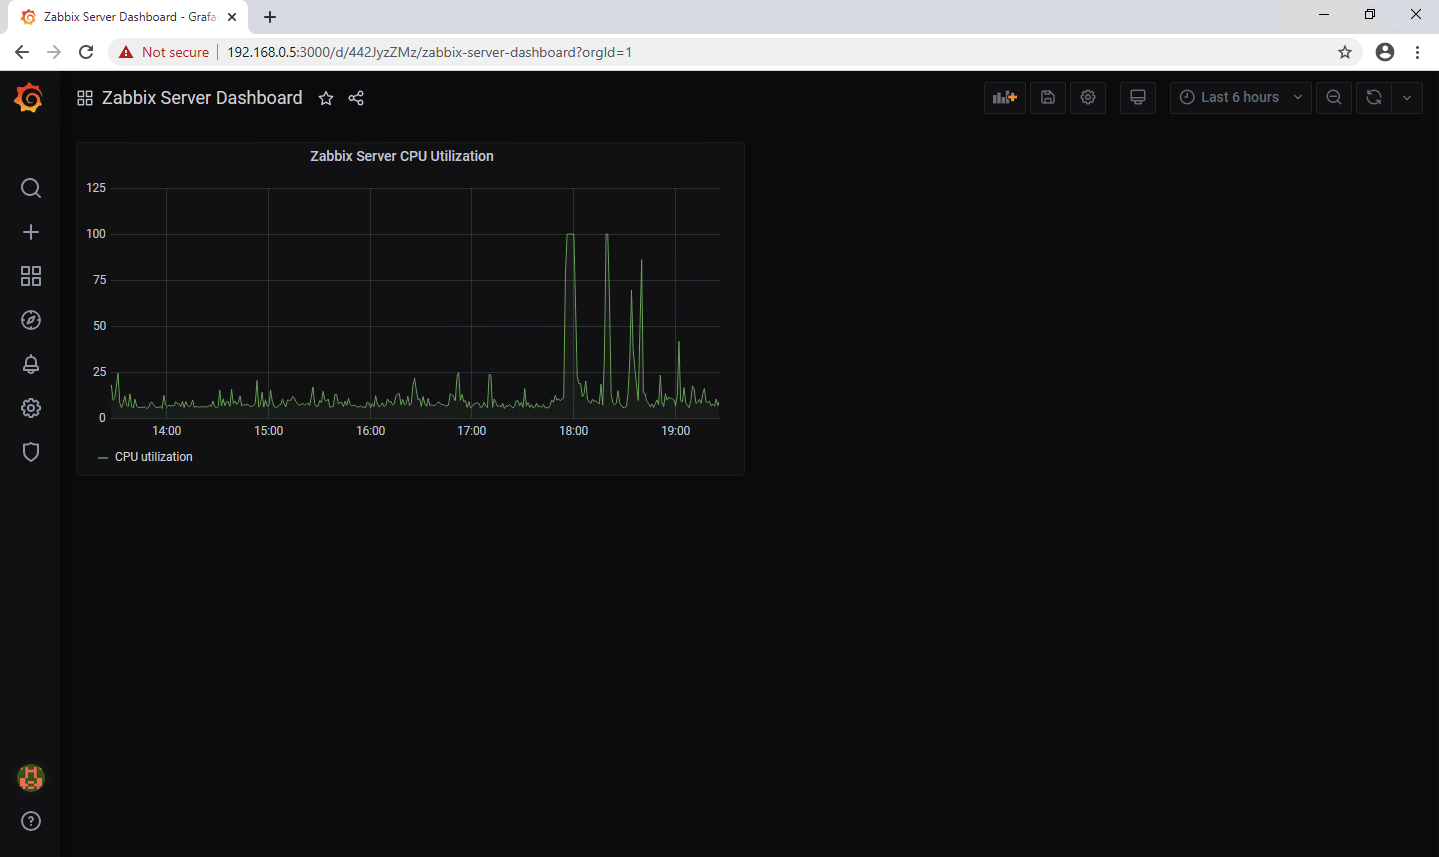Open the dashboard grid icon beside the title
This screenshot has width=1439, height=857.
[x=85, y=98]
